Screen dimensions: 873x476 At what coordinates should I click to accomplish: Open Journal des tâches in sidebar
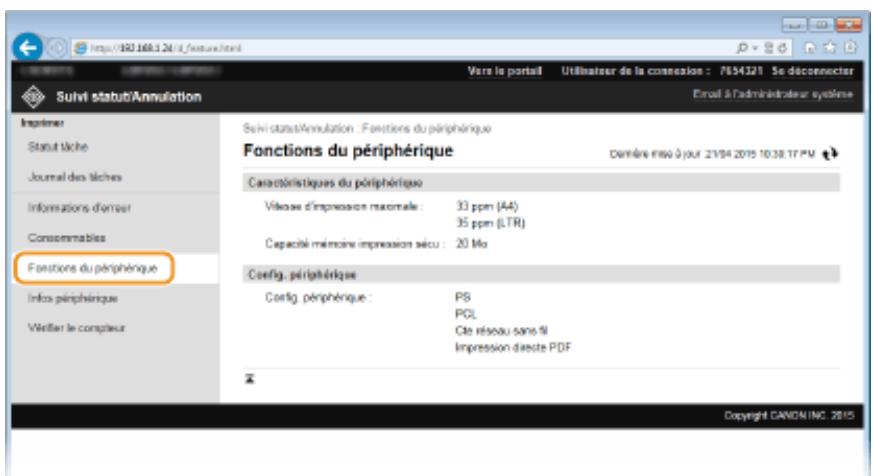pyautogui.click(x=75, y=177)
